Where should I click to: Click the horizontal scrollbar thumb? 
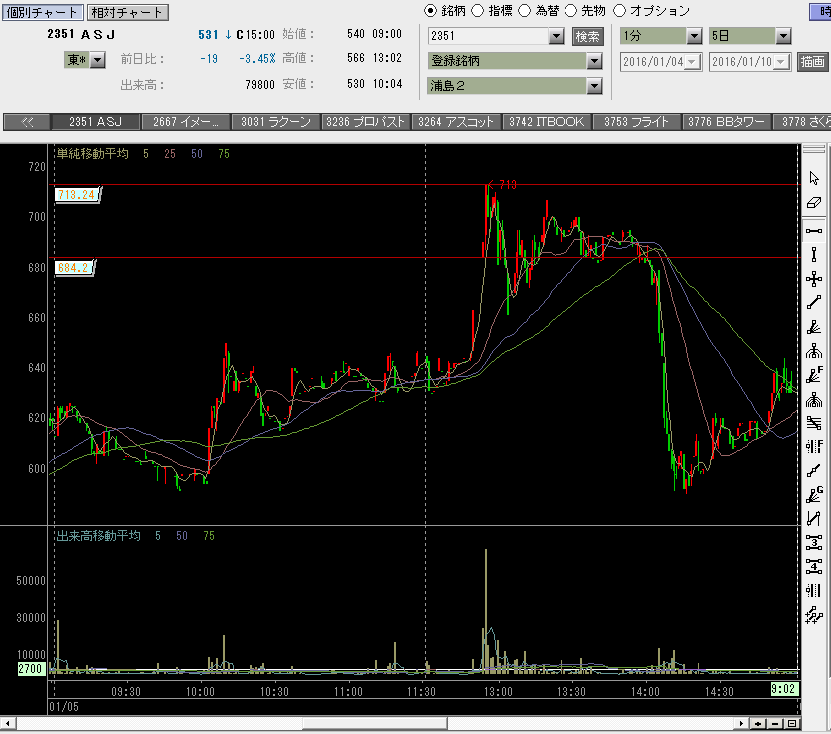[375, 723]
